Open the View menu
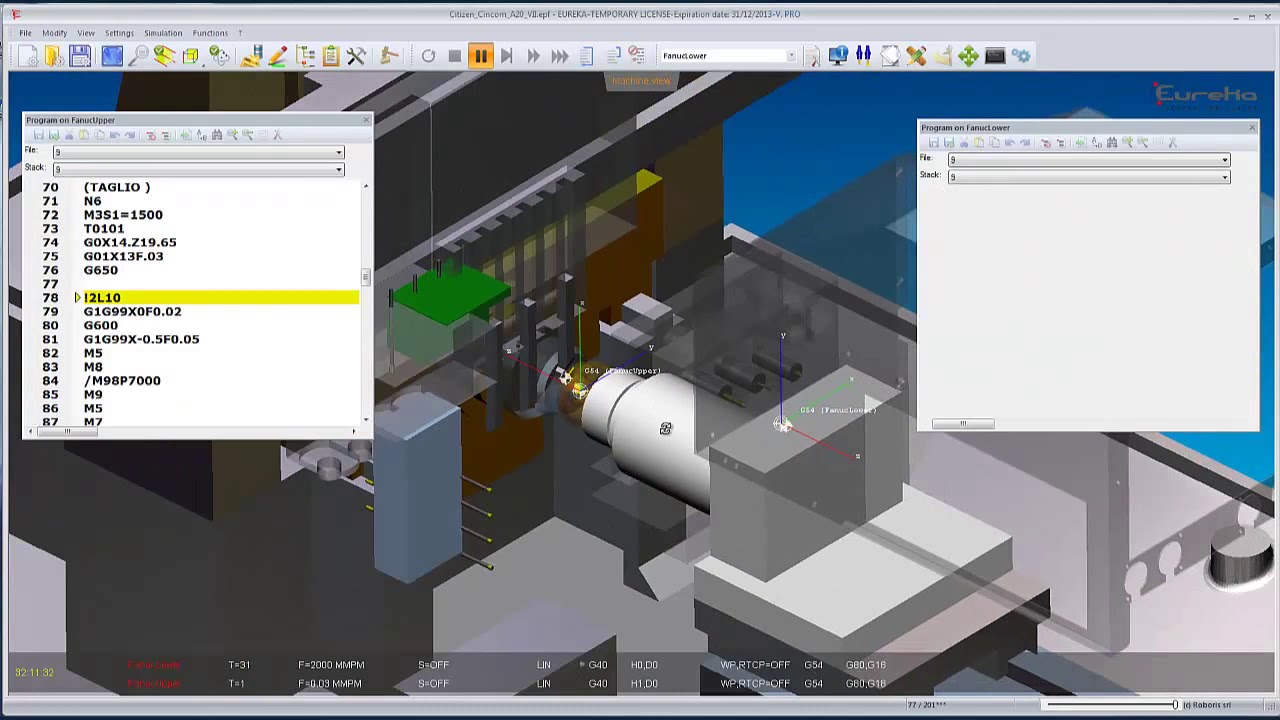Viewport: 1280px width, 720px height. pos(86,33)
